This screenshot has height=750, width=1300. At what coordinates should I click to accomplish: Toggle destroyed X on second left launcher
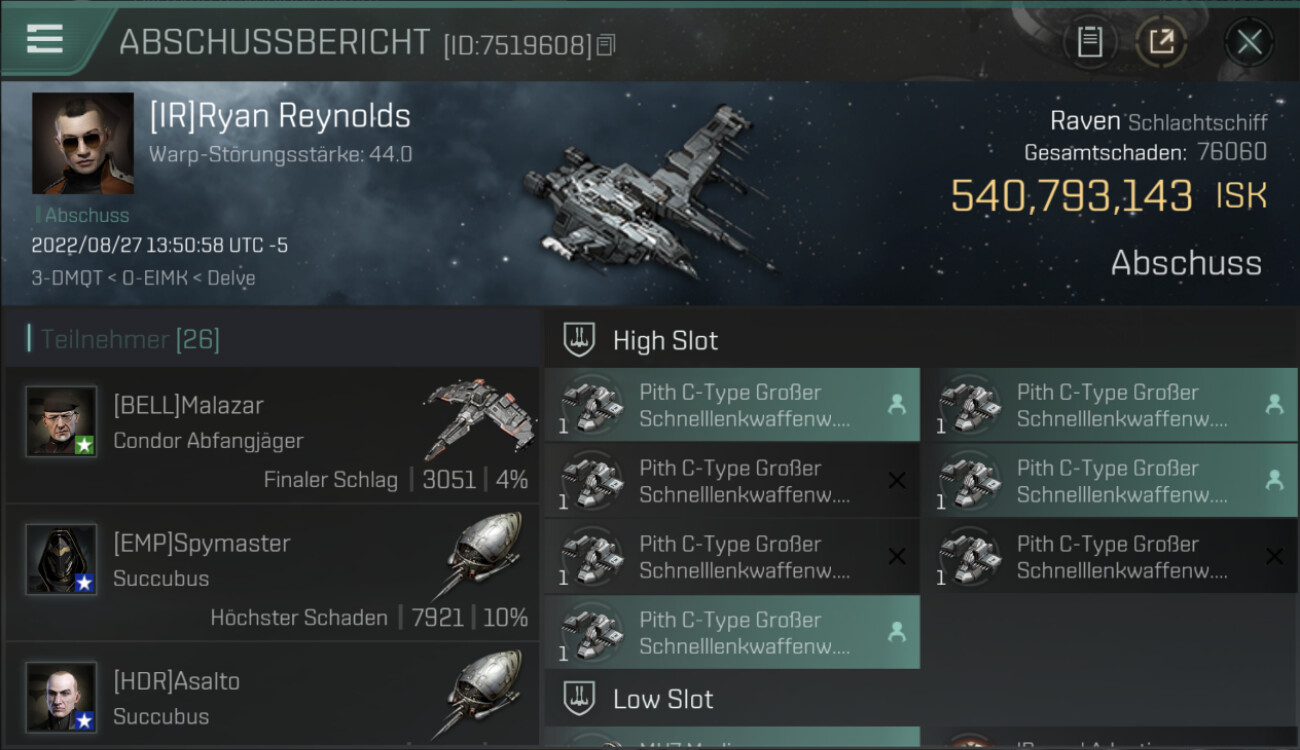[897, 481]
